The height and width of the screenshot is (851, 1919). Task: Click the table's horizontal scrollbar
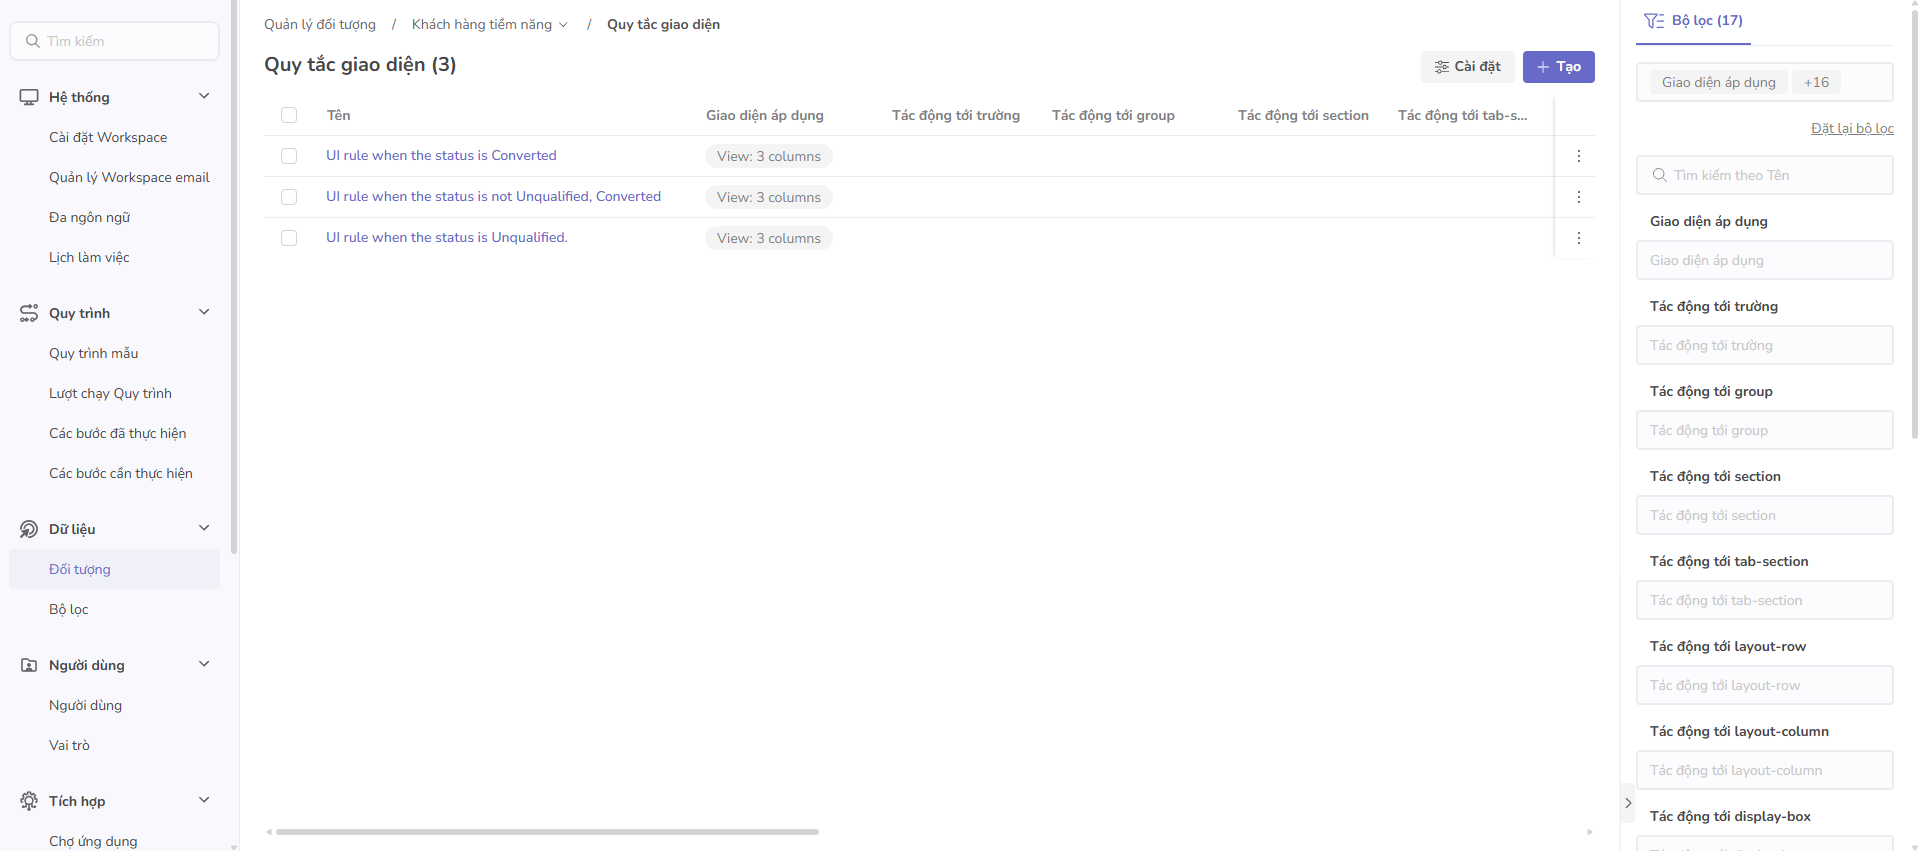point(547,831)
